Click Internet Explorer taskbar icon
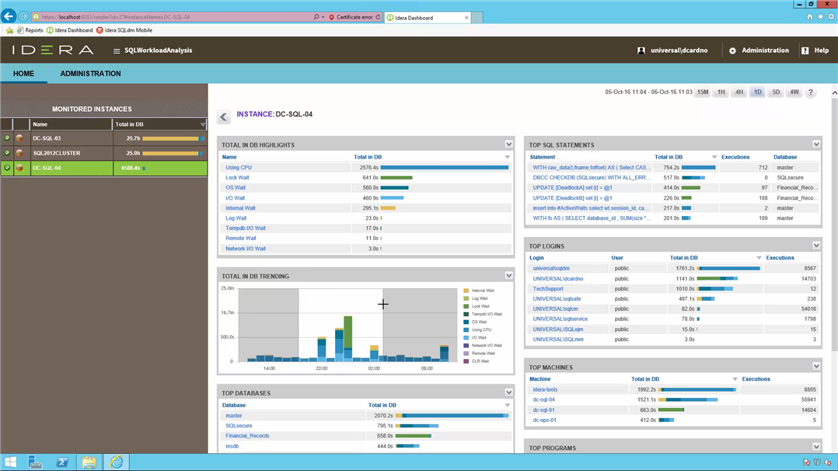Screen dimensions: 838x471 pos(117,462)
